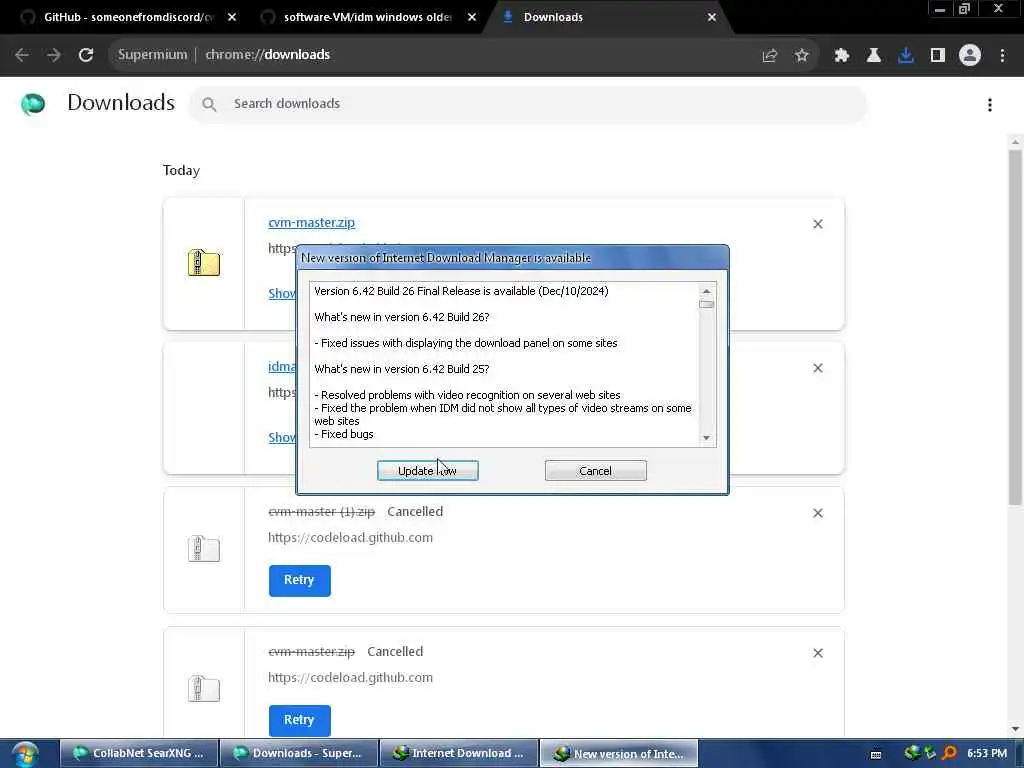The width and height of the screenshot is (1024, 768).
Task: Switch to software-VM/idm windows older tab
Action: coord(368,17)
